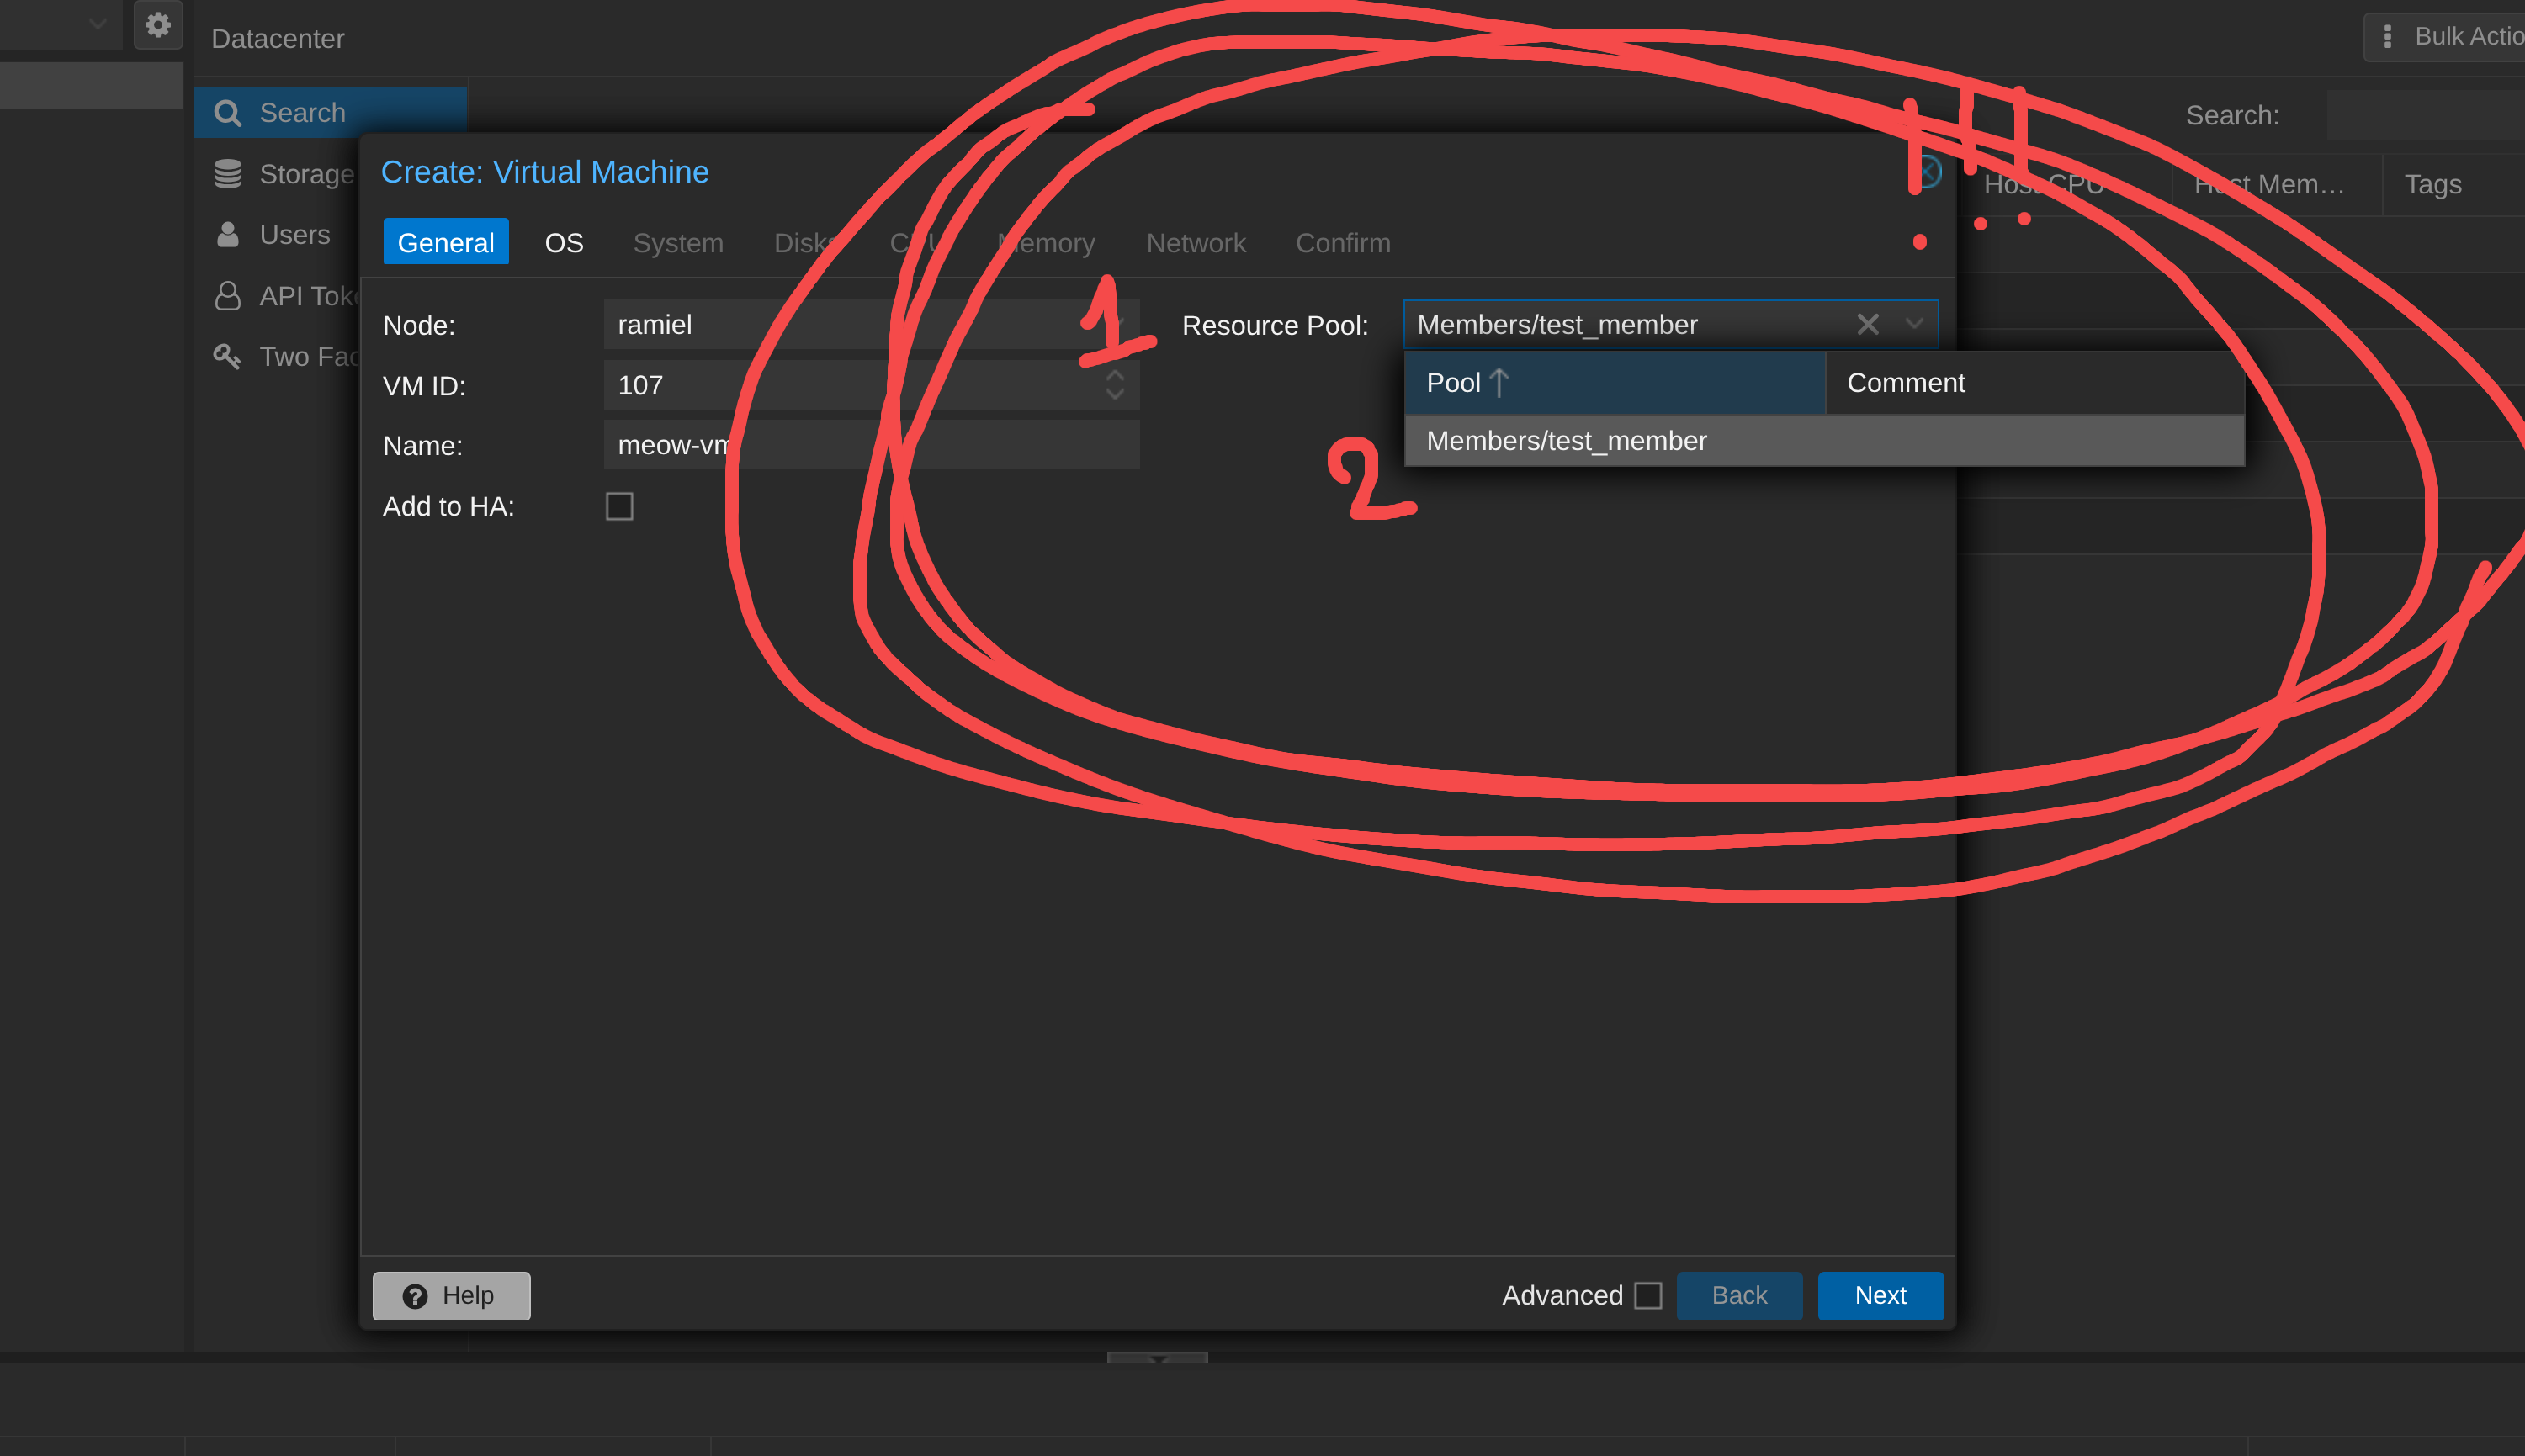Open the Bulk Actions menu button
This screenshot has height=1456, width=2525.
click(x=2446, y=37)
